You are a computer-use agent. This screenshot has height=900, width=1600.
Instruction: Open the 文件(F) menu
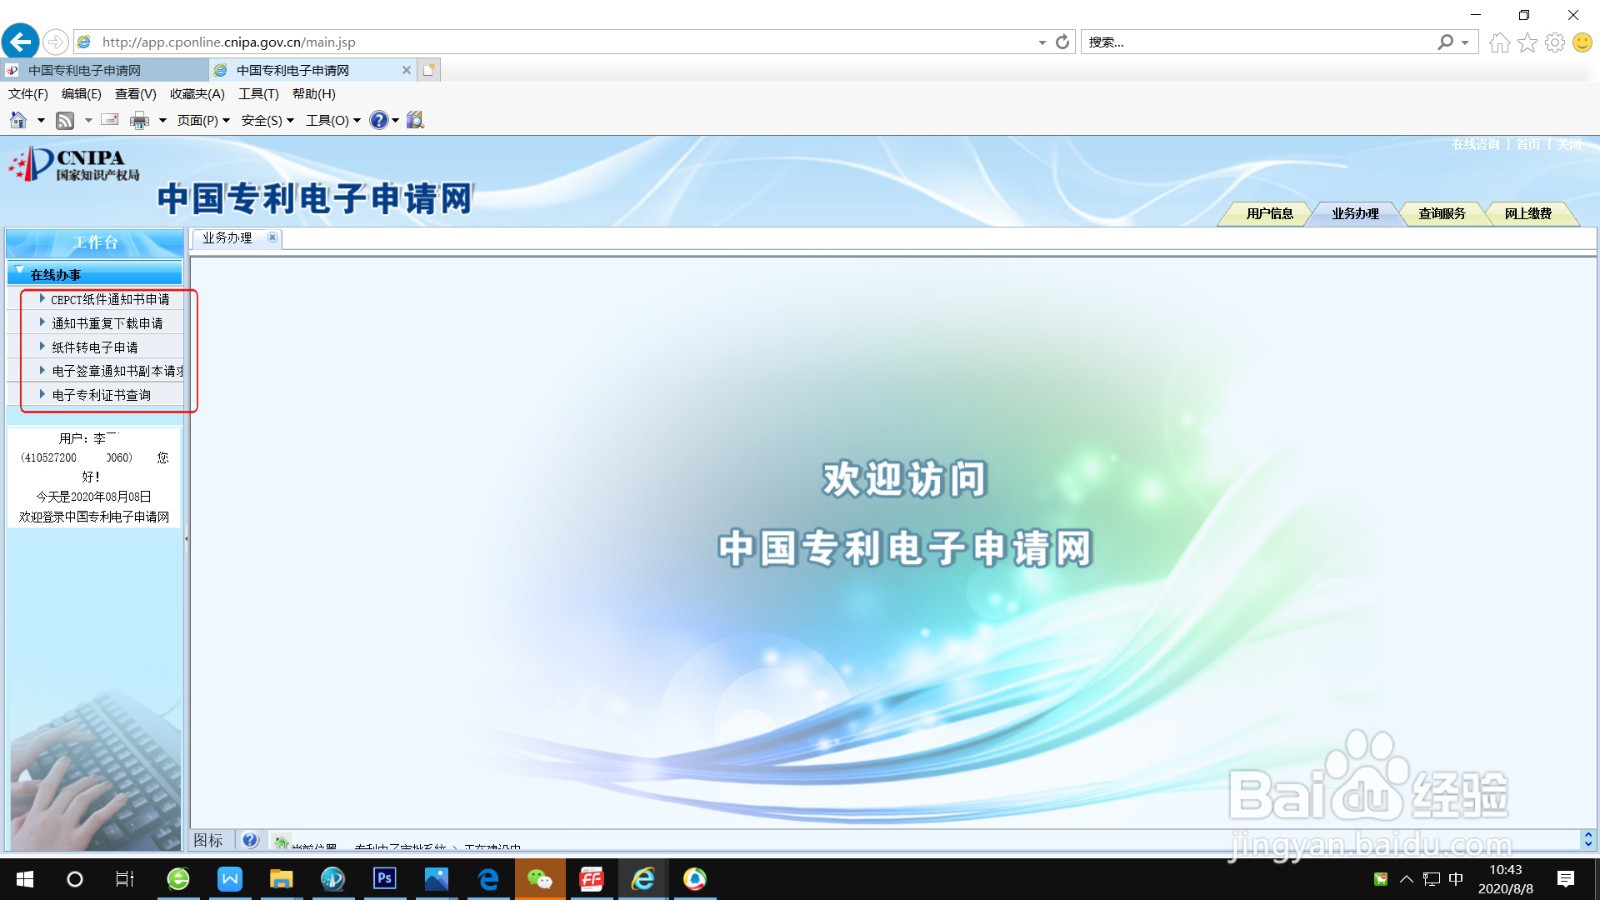point(28,94)
